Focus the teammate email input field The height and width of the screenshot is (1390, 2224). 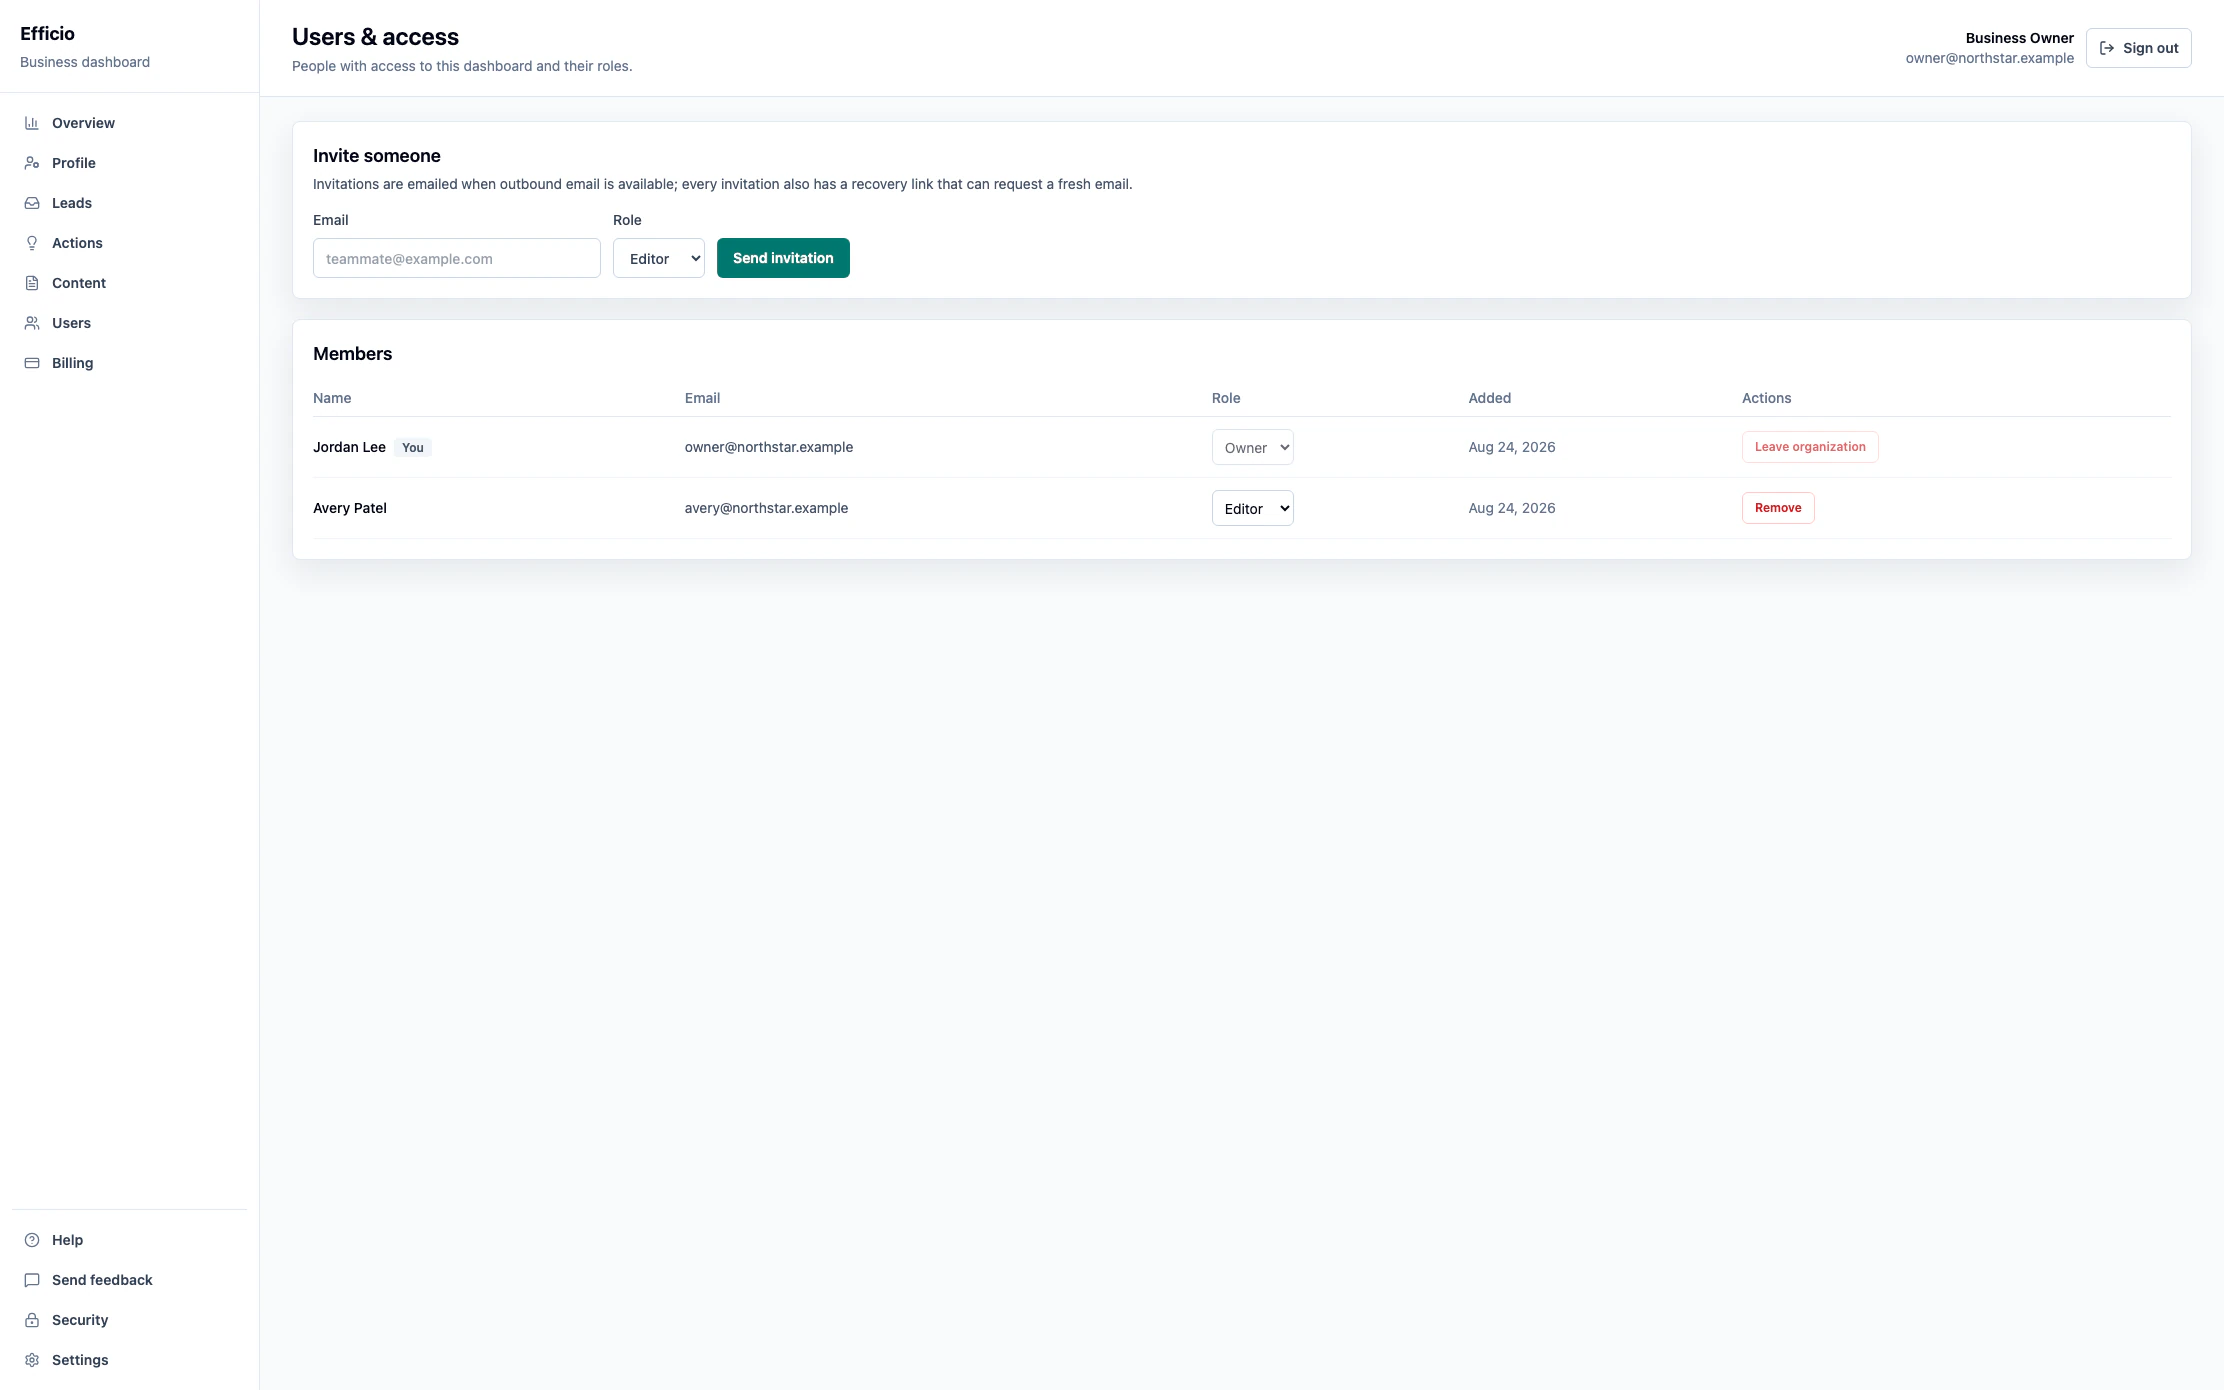coord(457,258)
